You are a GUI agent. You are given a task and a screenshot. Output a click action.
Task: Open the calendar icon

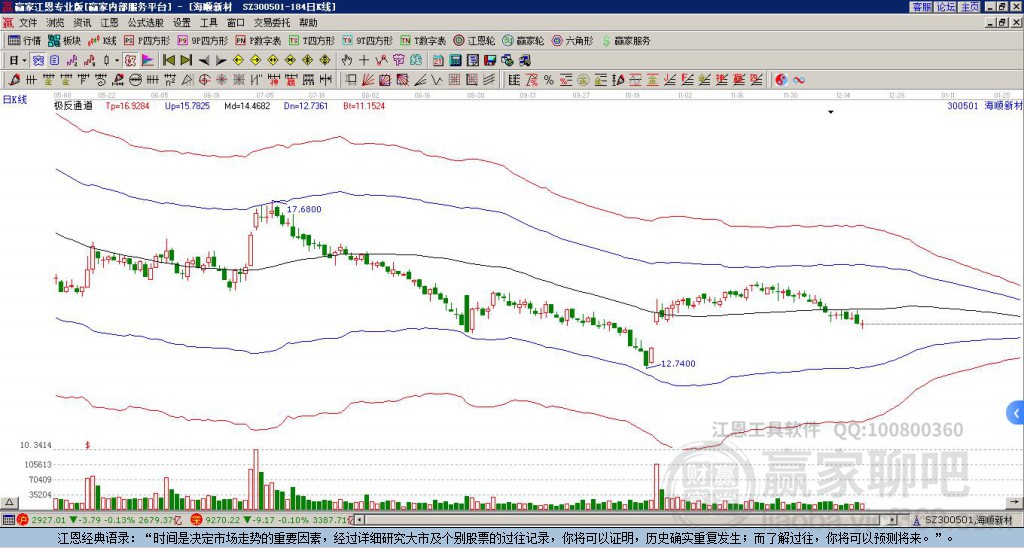coord(438,60)
